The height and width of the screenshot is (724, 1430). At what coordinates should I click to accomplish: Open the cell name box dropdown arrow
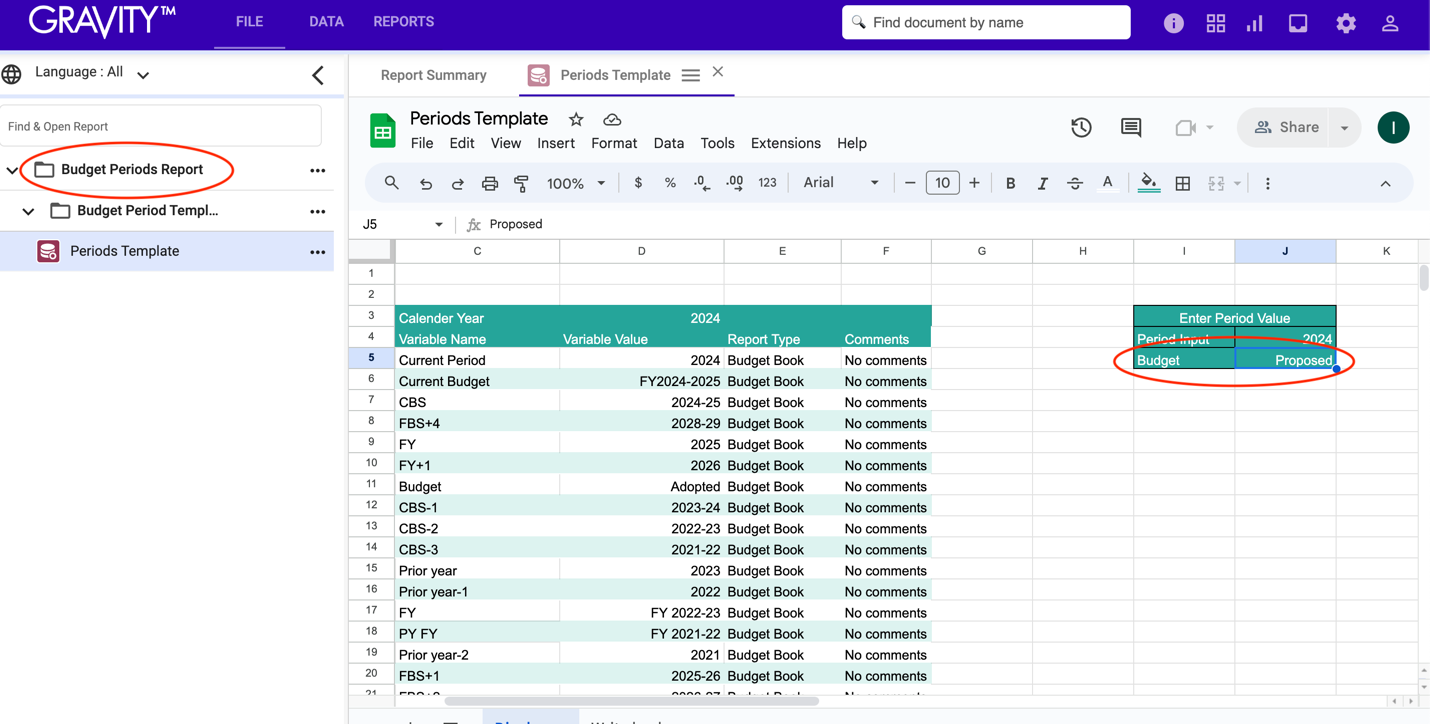(439, 224)
